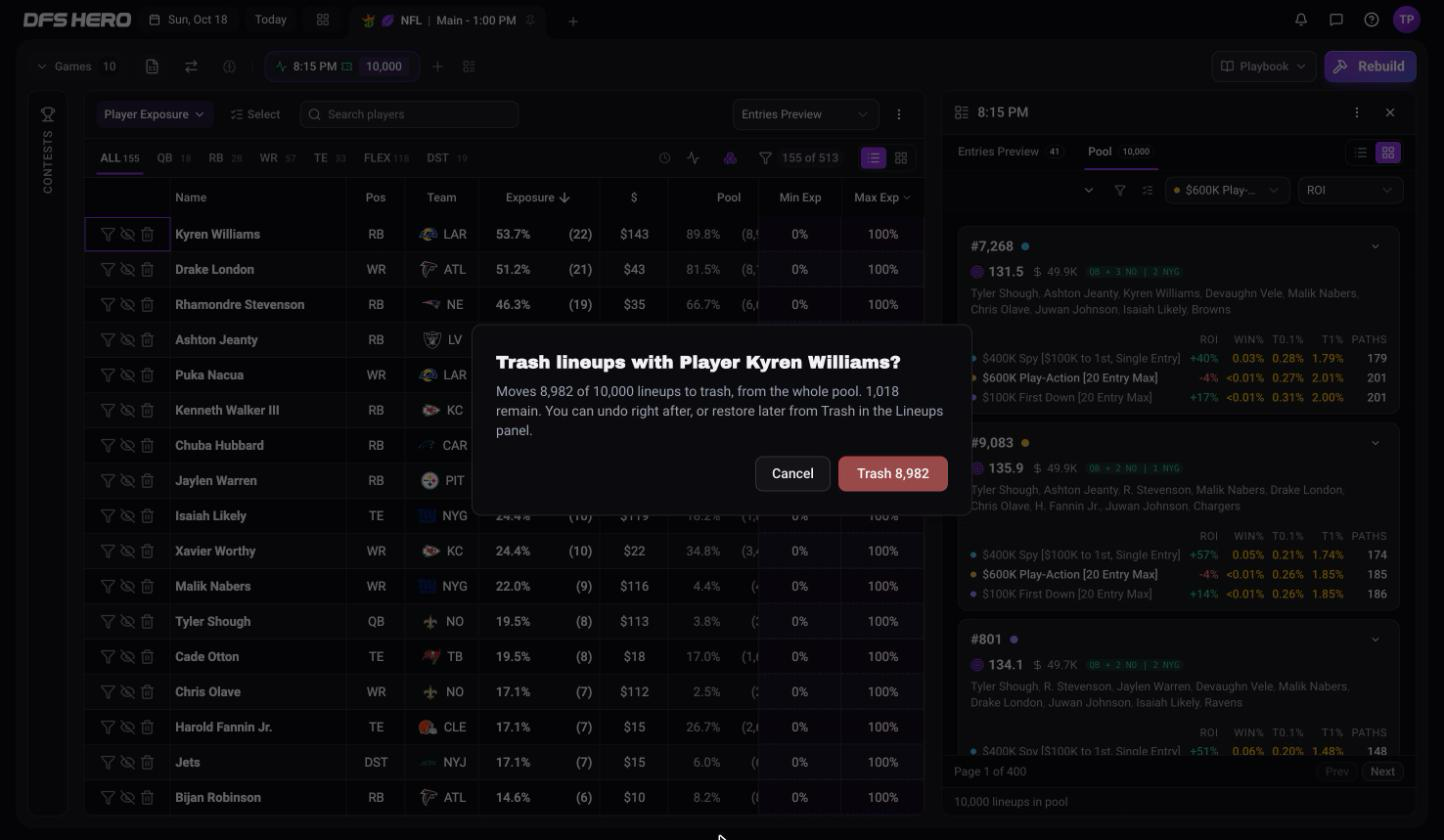Click Cancel in the trash dialog
This screenshot has height=840, width=1444.
pyautogui.click(x=793, y=473)
